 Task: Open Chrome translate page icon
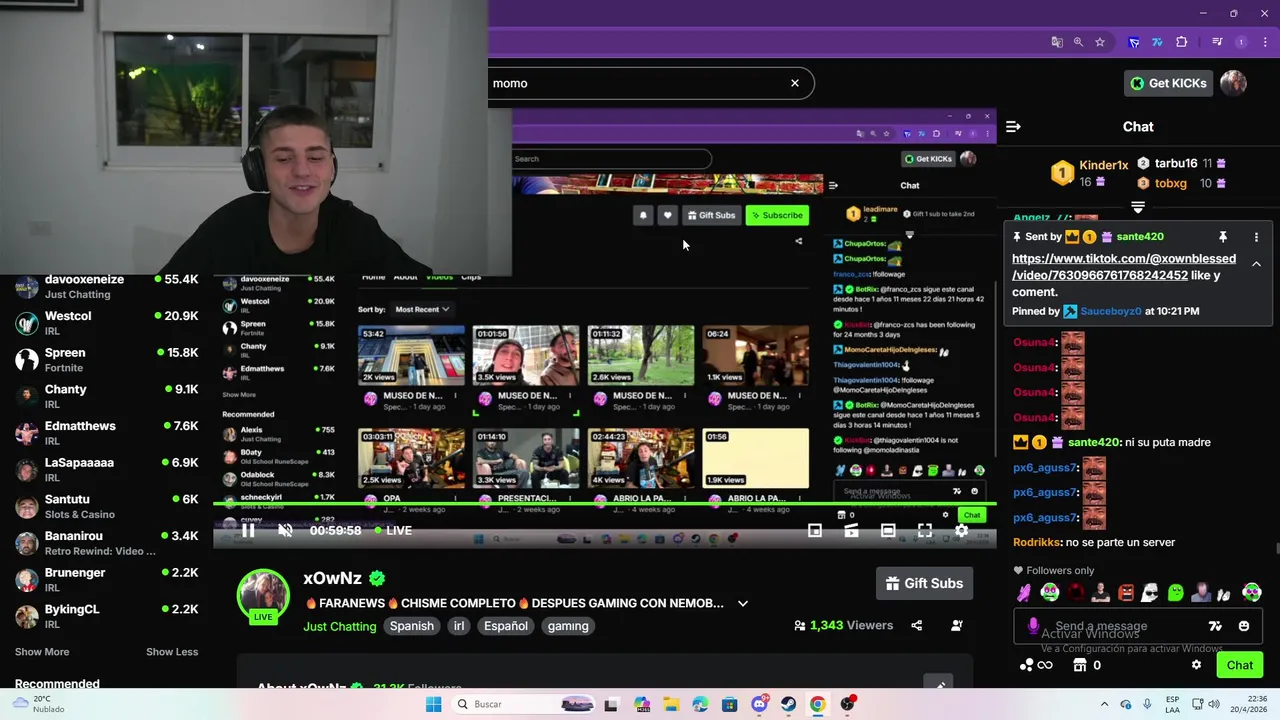[x=1057, y=42]
